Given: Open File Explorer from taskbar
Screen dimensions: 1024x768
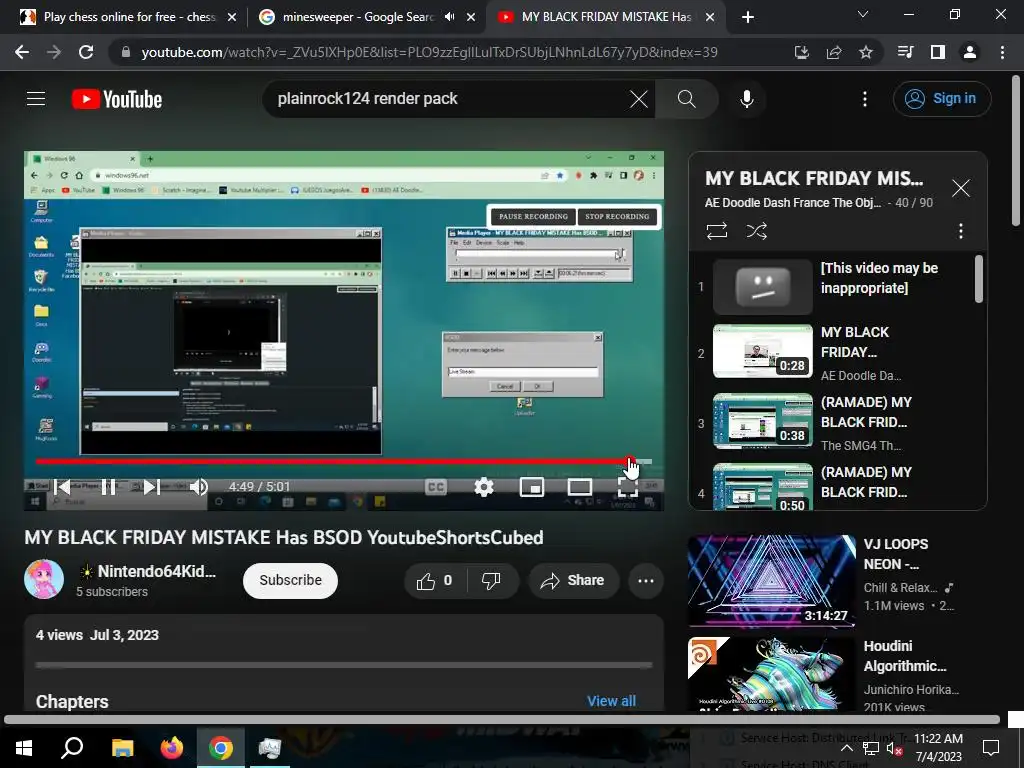Looking at the screenshot, I should click(x=122, y=748).
